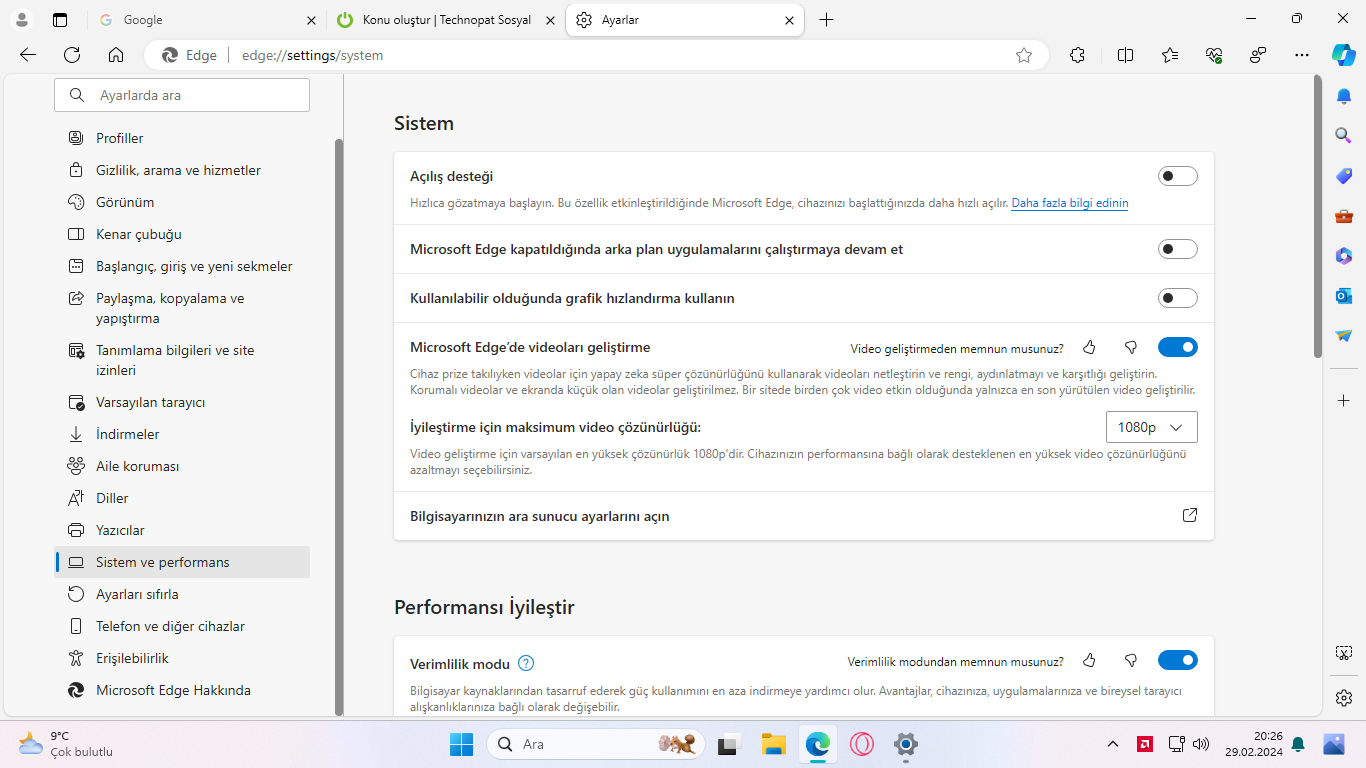Open Diller settings page
Screen dimensions: 1366x768
tap(182, 498)
